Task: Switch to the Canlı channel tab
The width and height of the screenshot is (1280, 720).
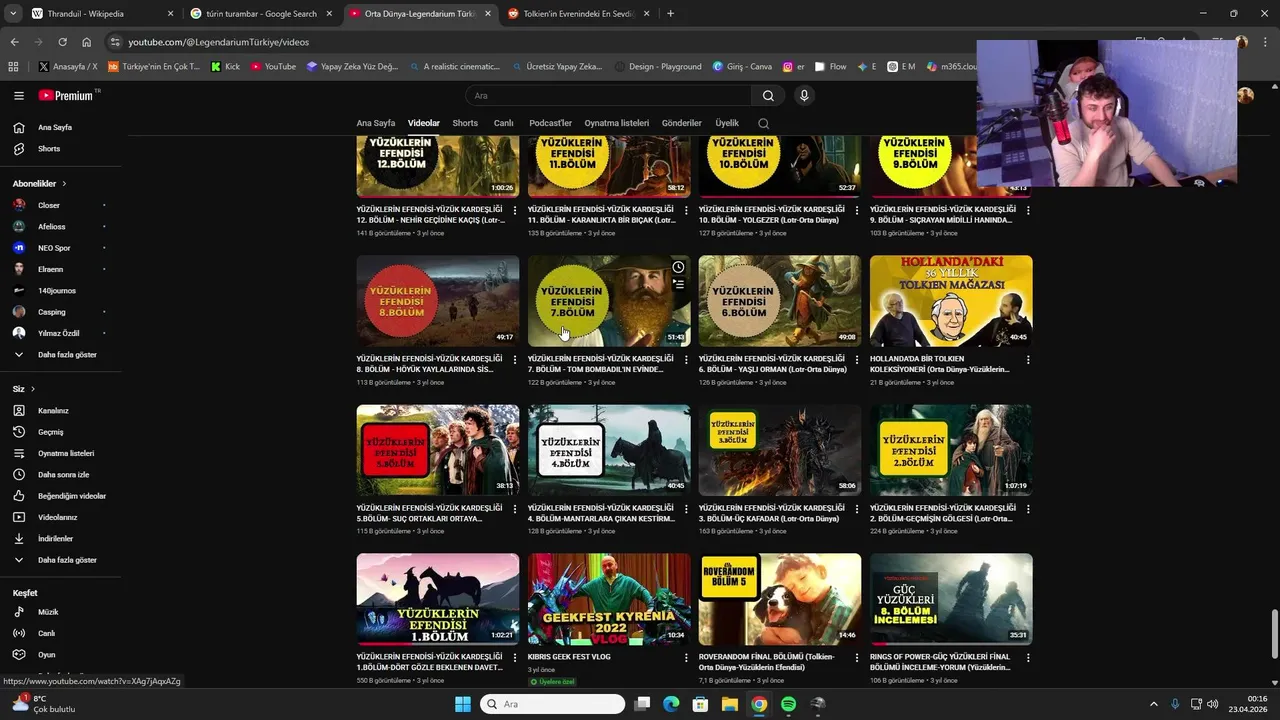Action: pyautogui.click(x=504, y=123)
